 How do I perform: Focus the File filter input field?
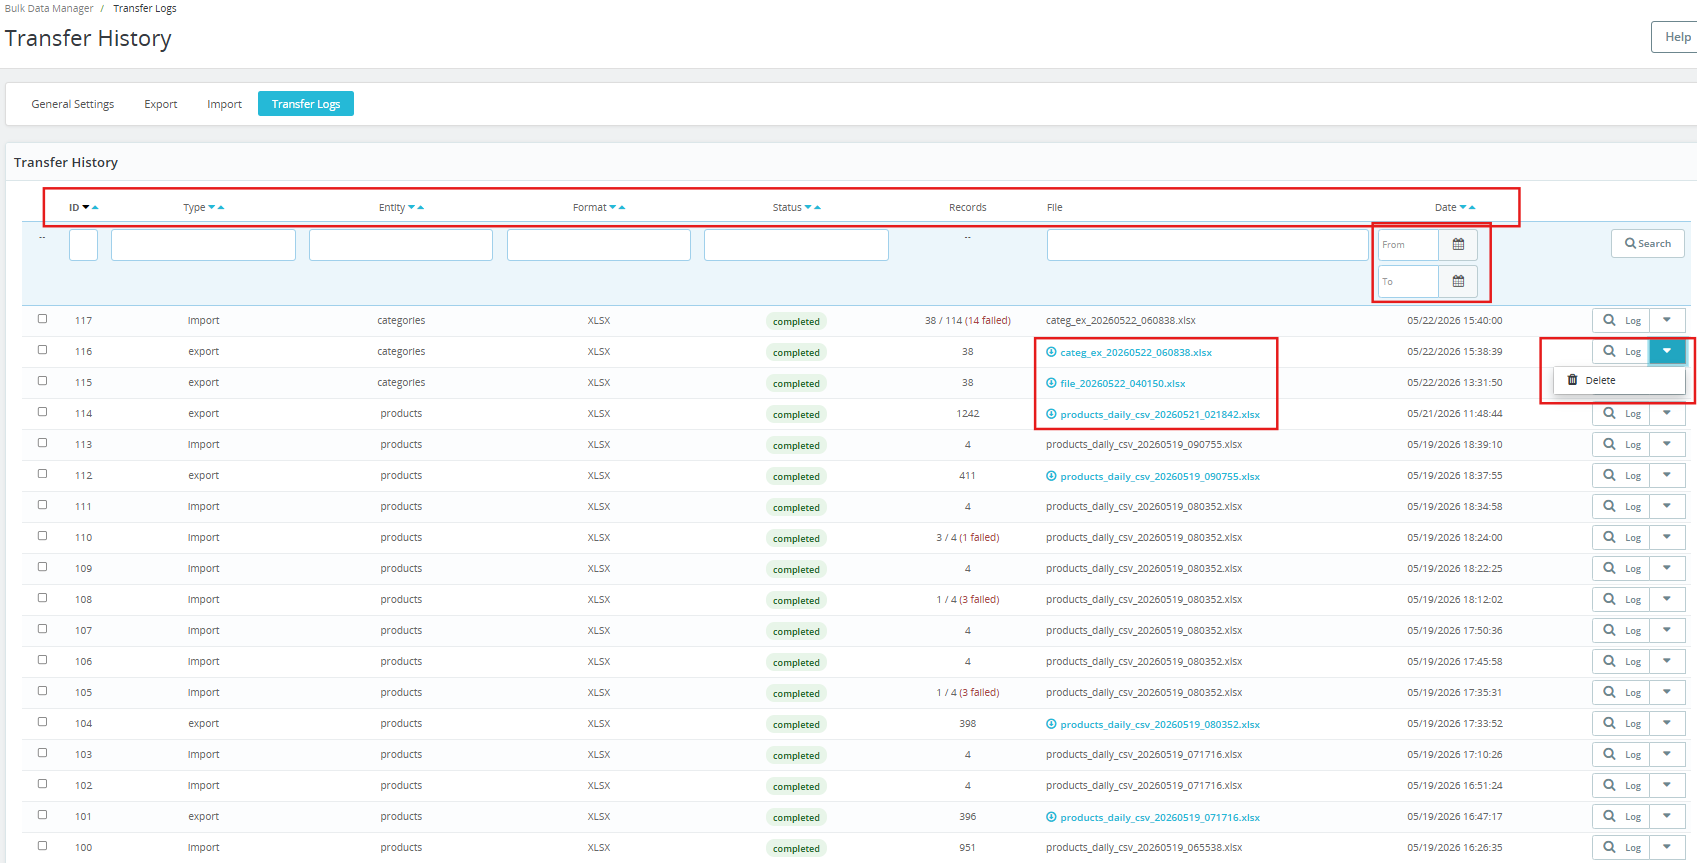pos(1208,245)
